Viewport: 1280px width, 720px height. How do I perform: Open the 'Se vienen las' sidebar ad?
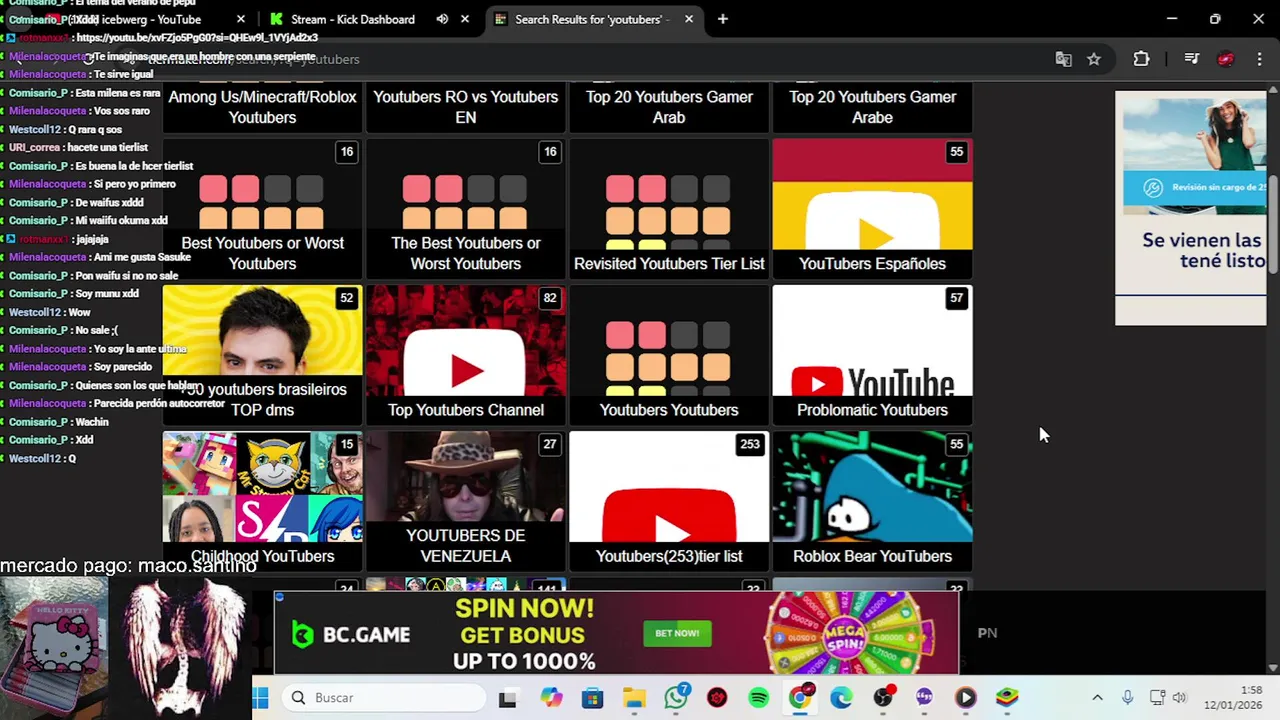point(1190,208)
